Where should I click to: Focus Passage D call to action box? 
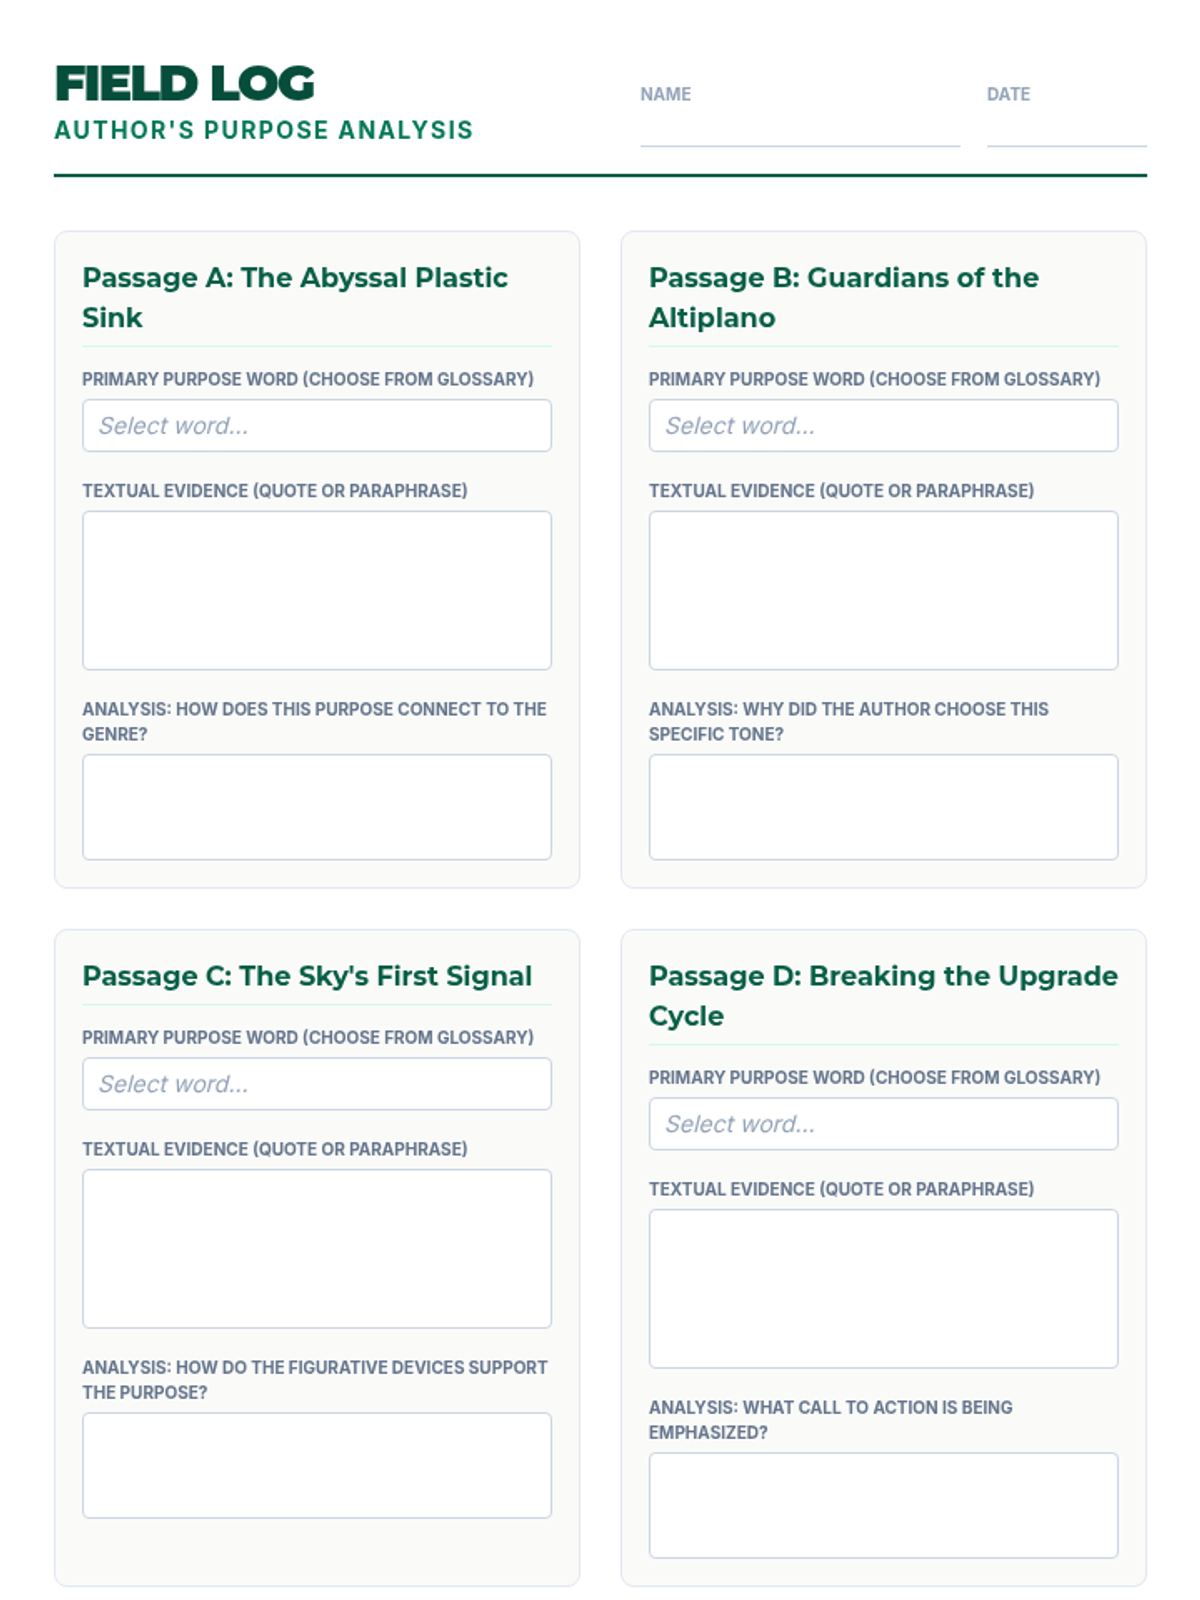pos(883,1505)
